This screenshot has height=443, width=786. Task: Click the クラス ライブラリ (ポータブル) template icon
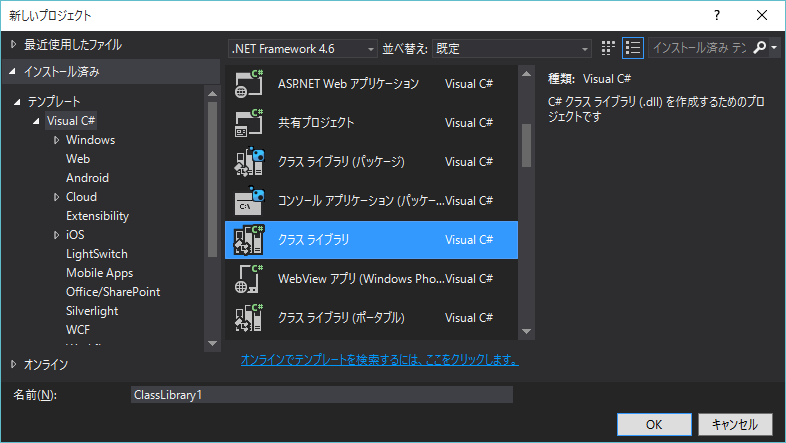point(249,318)
